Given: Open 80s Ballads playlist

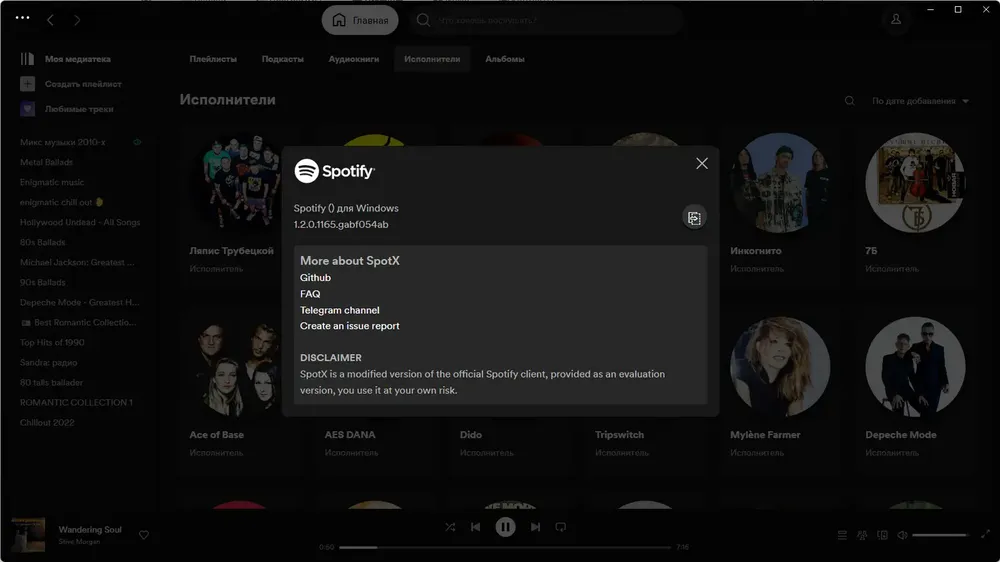Looking at the screenshot, I should tap(42, 242).
